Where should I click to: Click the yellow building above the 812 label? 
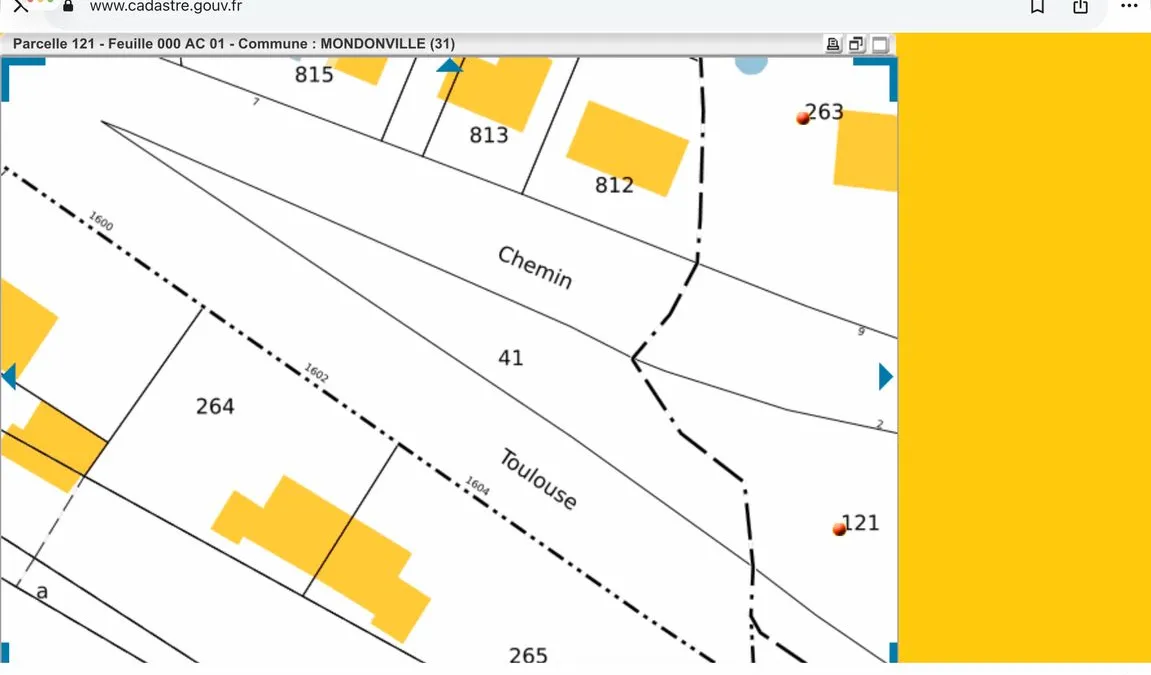click(628, 149)
